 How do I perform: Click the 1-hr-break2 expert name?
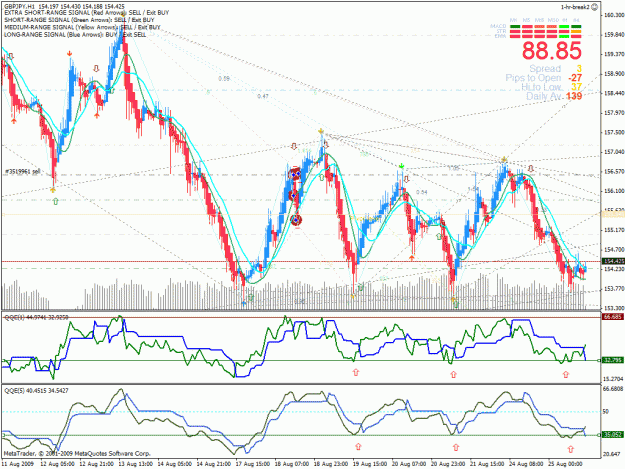tap(575, 7)
